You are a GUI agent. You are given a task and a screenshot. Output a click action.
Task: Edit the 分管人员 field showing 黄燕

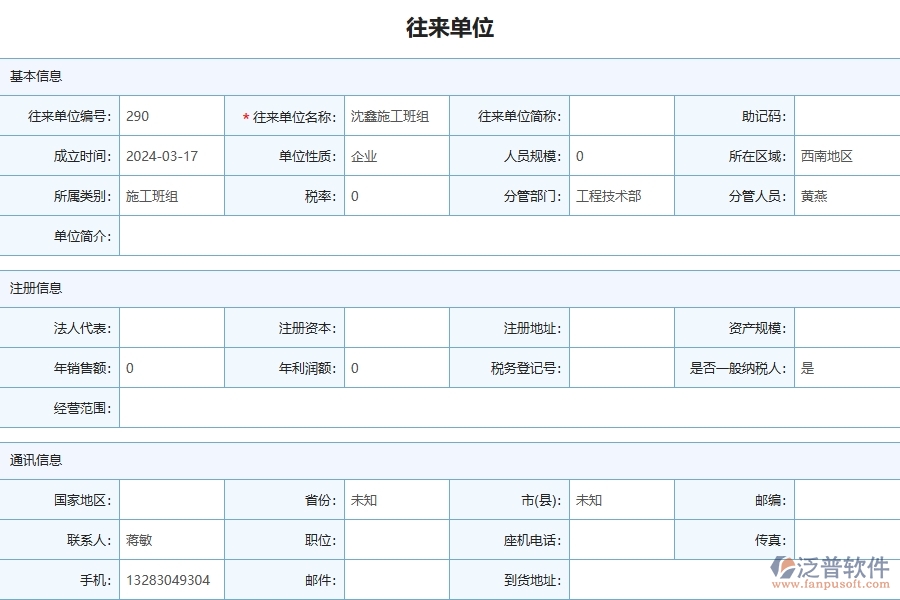point(845,196)
